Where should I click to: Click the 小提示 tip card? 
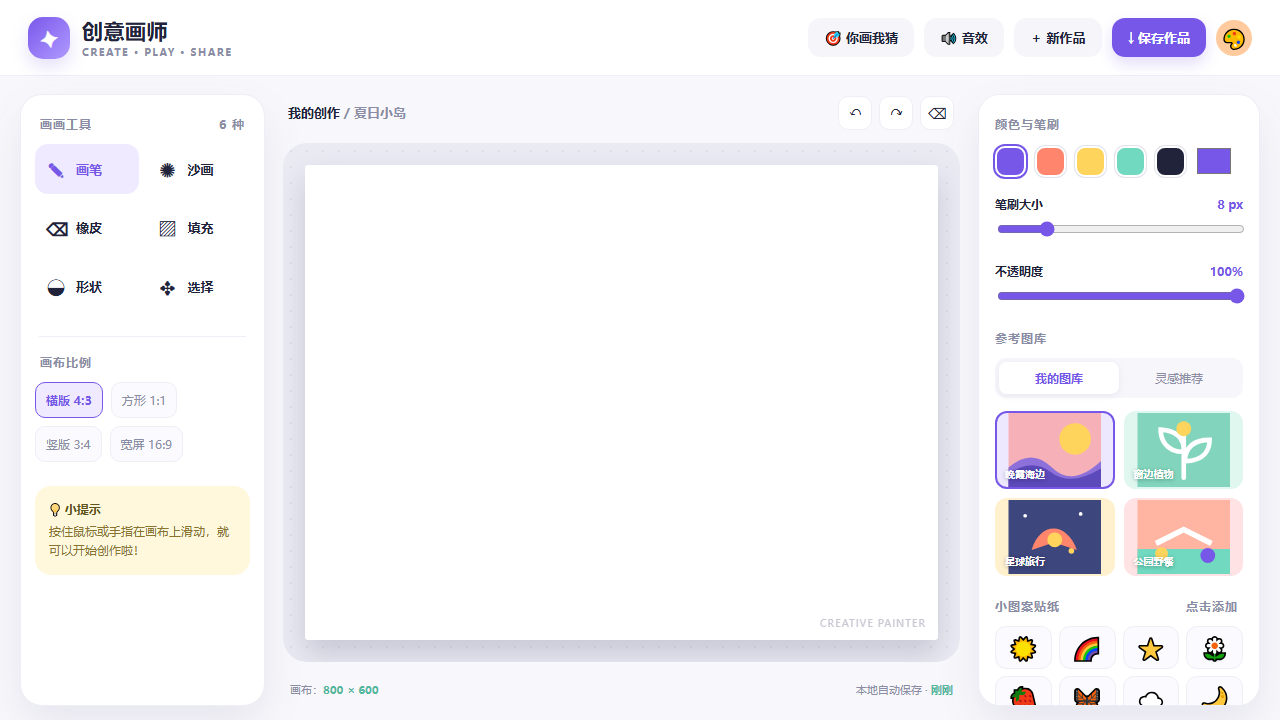[142, 531]
